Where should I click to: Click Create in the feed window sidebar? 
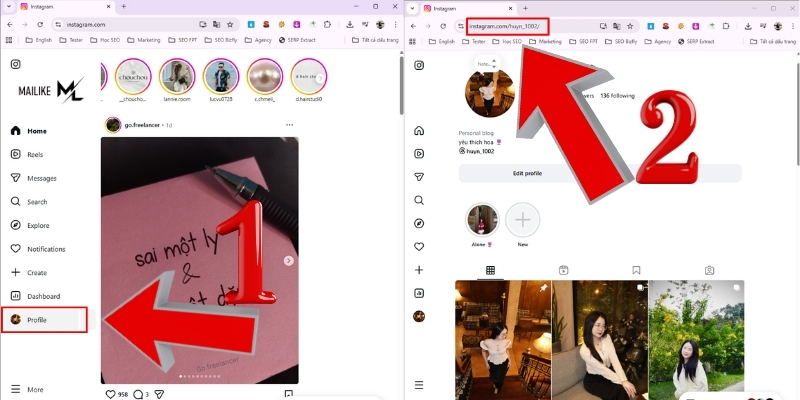(29, 272)
